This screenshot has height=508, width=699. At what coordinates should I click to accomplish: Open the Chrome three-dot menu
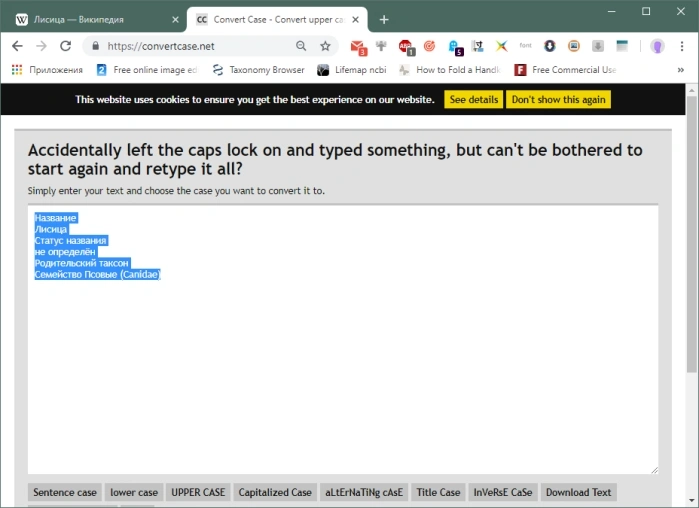[682, 46]
